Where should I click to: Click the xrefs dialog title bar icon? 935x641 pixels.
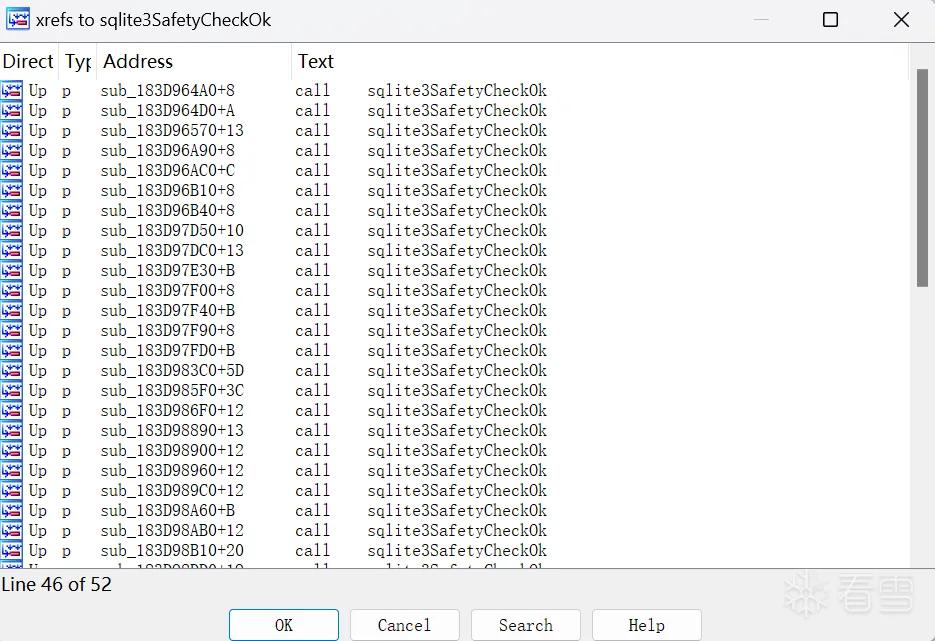18,19
